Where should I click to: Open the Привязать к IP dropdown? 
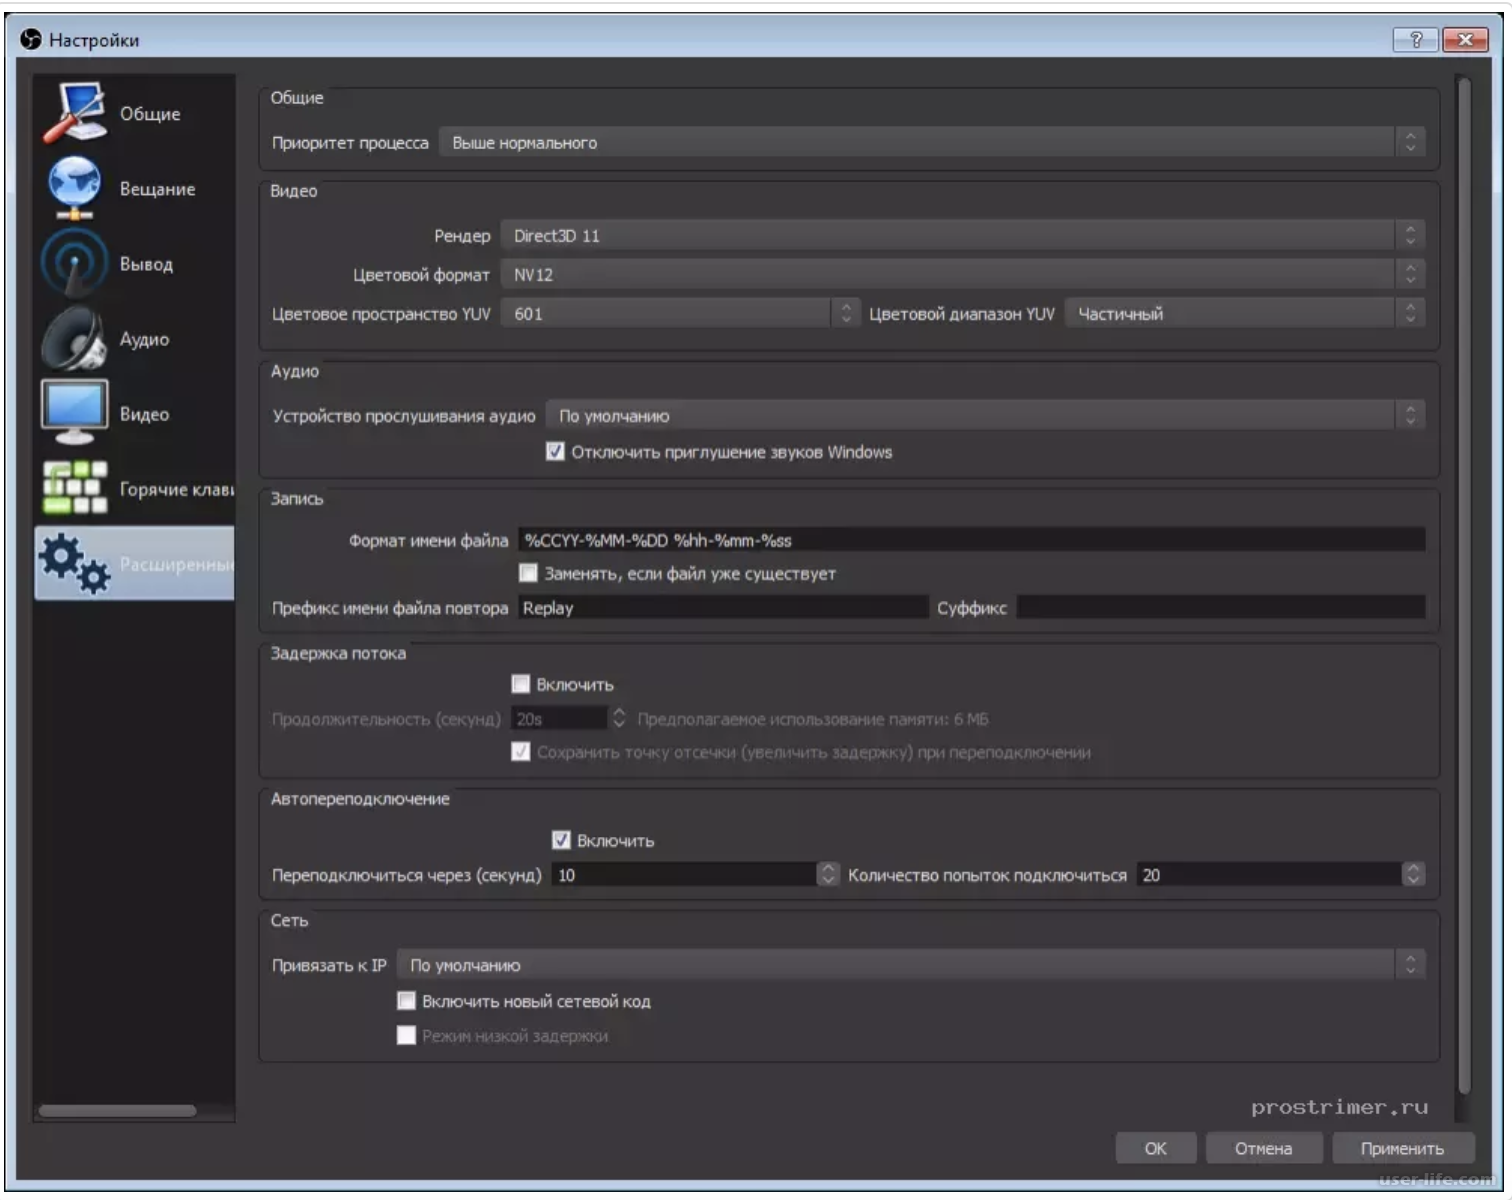point(911,965)
